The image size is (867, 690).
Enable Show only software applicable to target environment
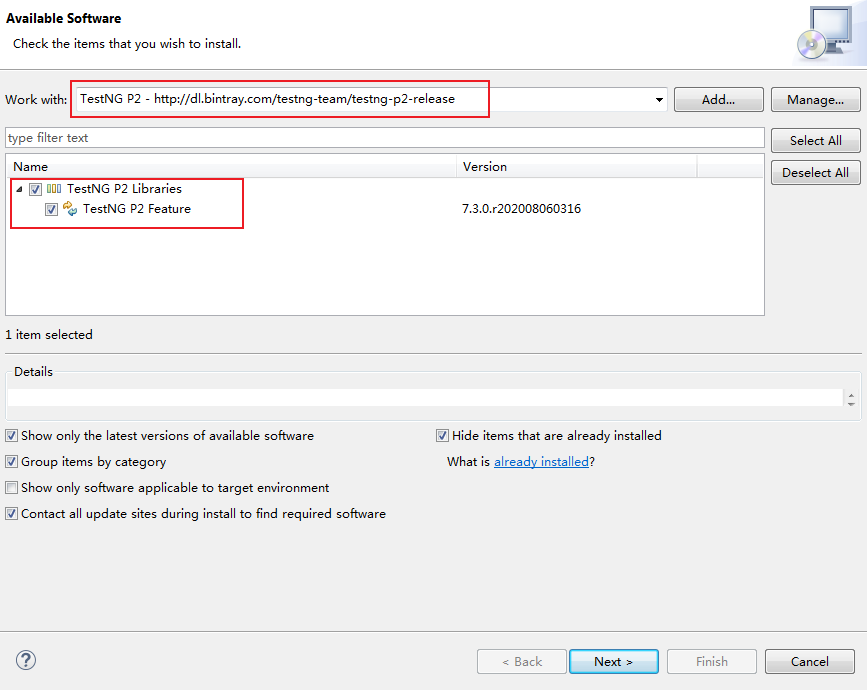pos(12,488)
